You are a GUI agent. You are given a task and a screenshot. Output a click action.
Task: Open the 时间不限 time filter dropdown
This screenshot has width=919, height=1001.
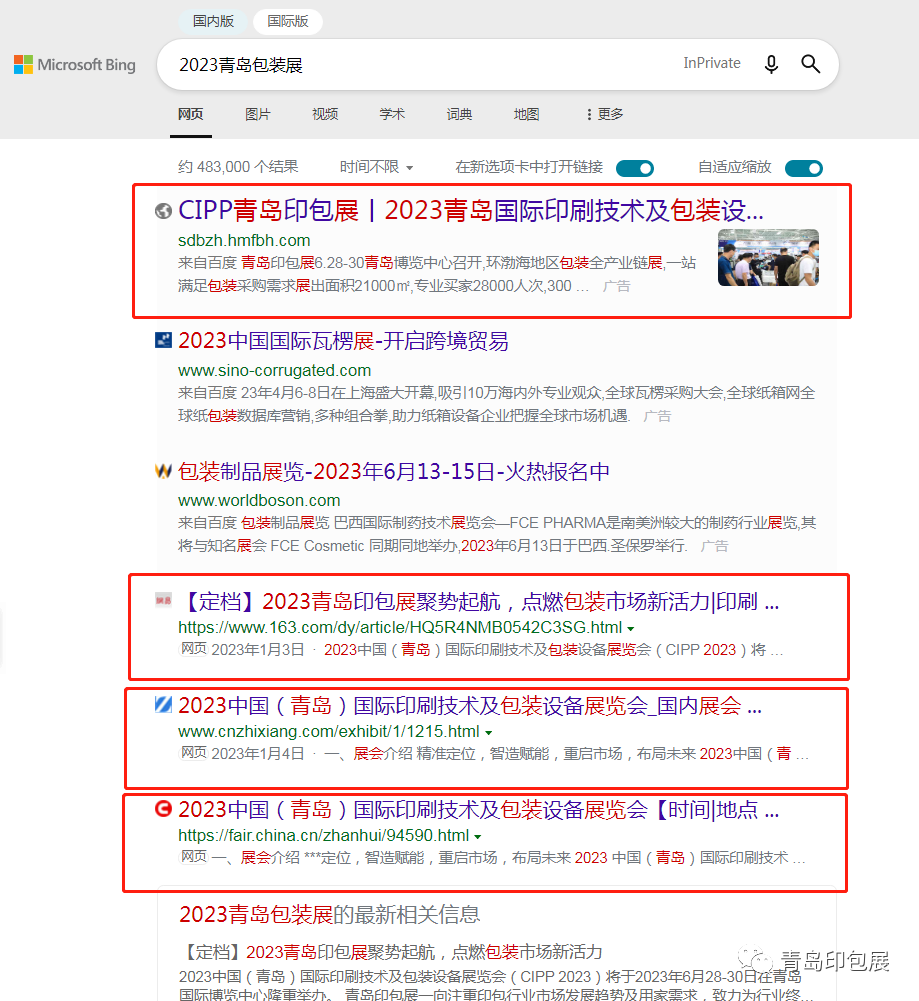click(377, 167)
